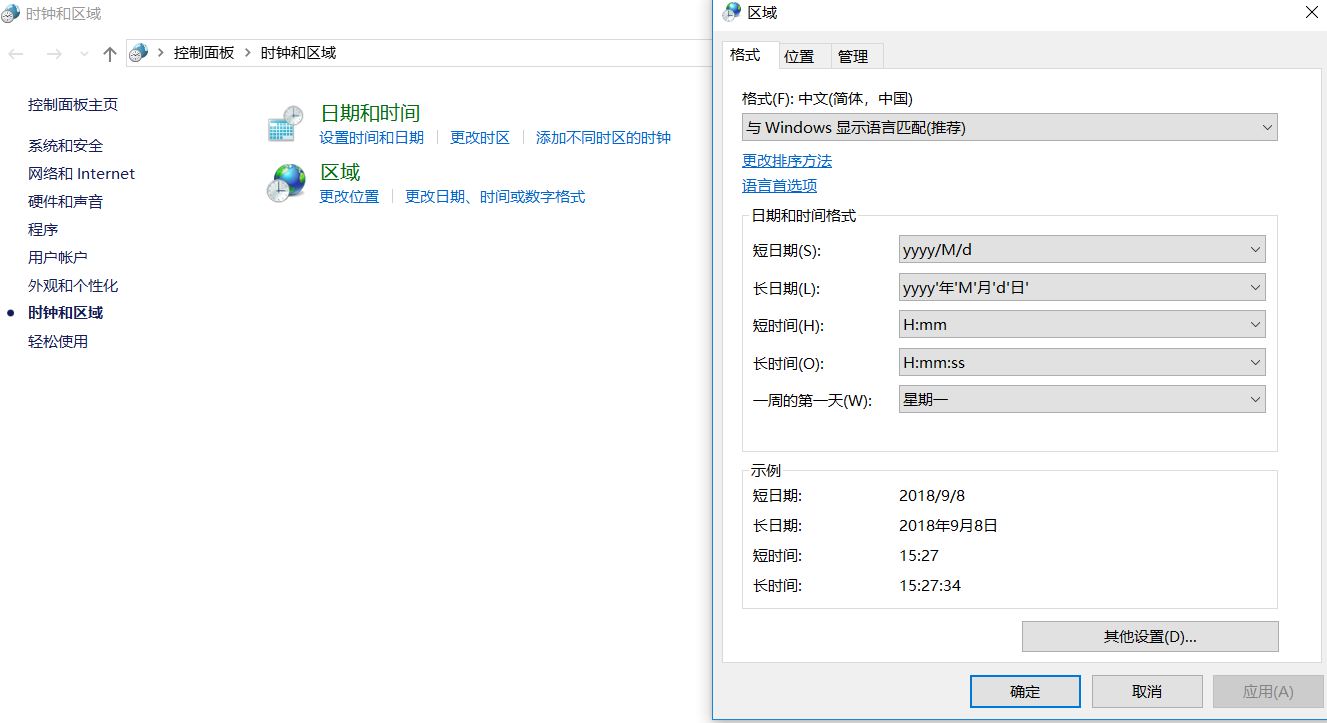
Task: Open the 短日期 format dropdown
Action: 1082,249
